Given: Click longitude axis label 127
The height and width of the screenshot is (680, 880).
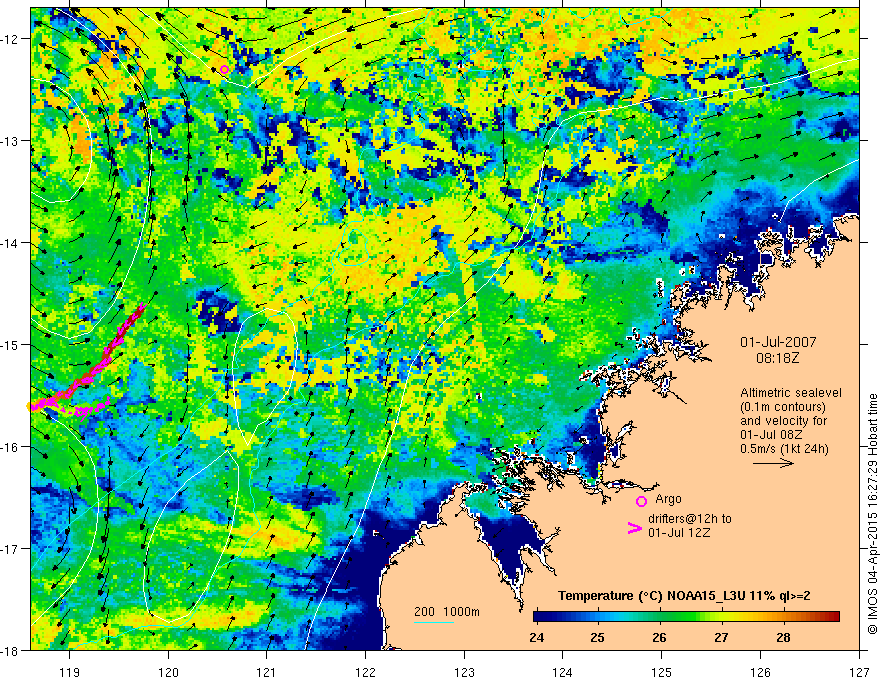Looking at the screenshot, I should 859,672.
